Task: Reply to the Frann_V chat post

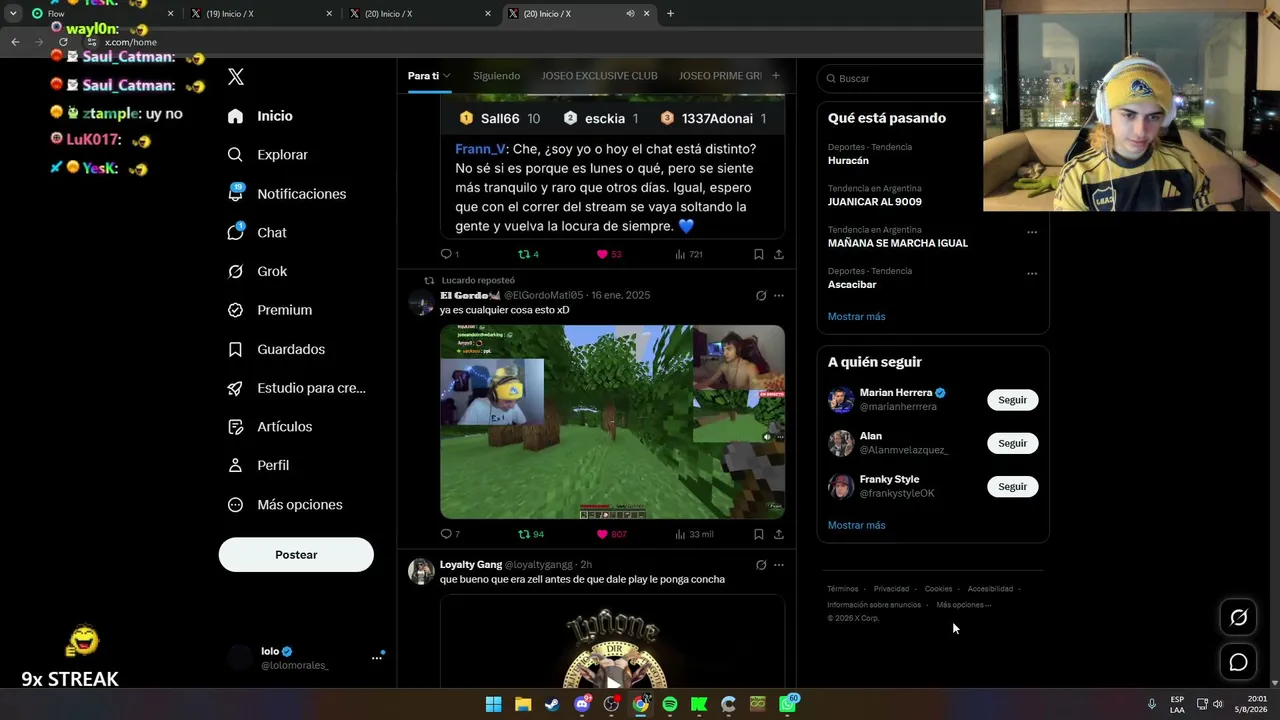Action: [x=449, y=254]
